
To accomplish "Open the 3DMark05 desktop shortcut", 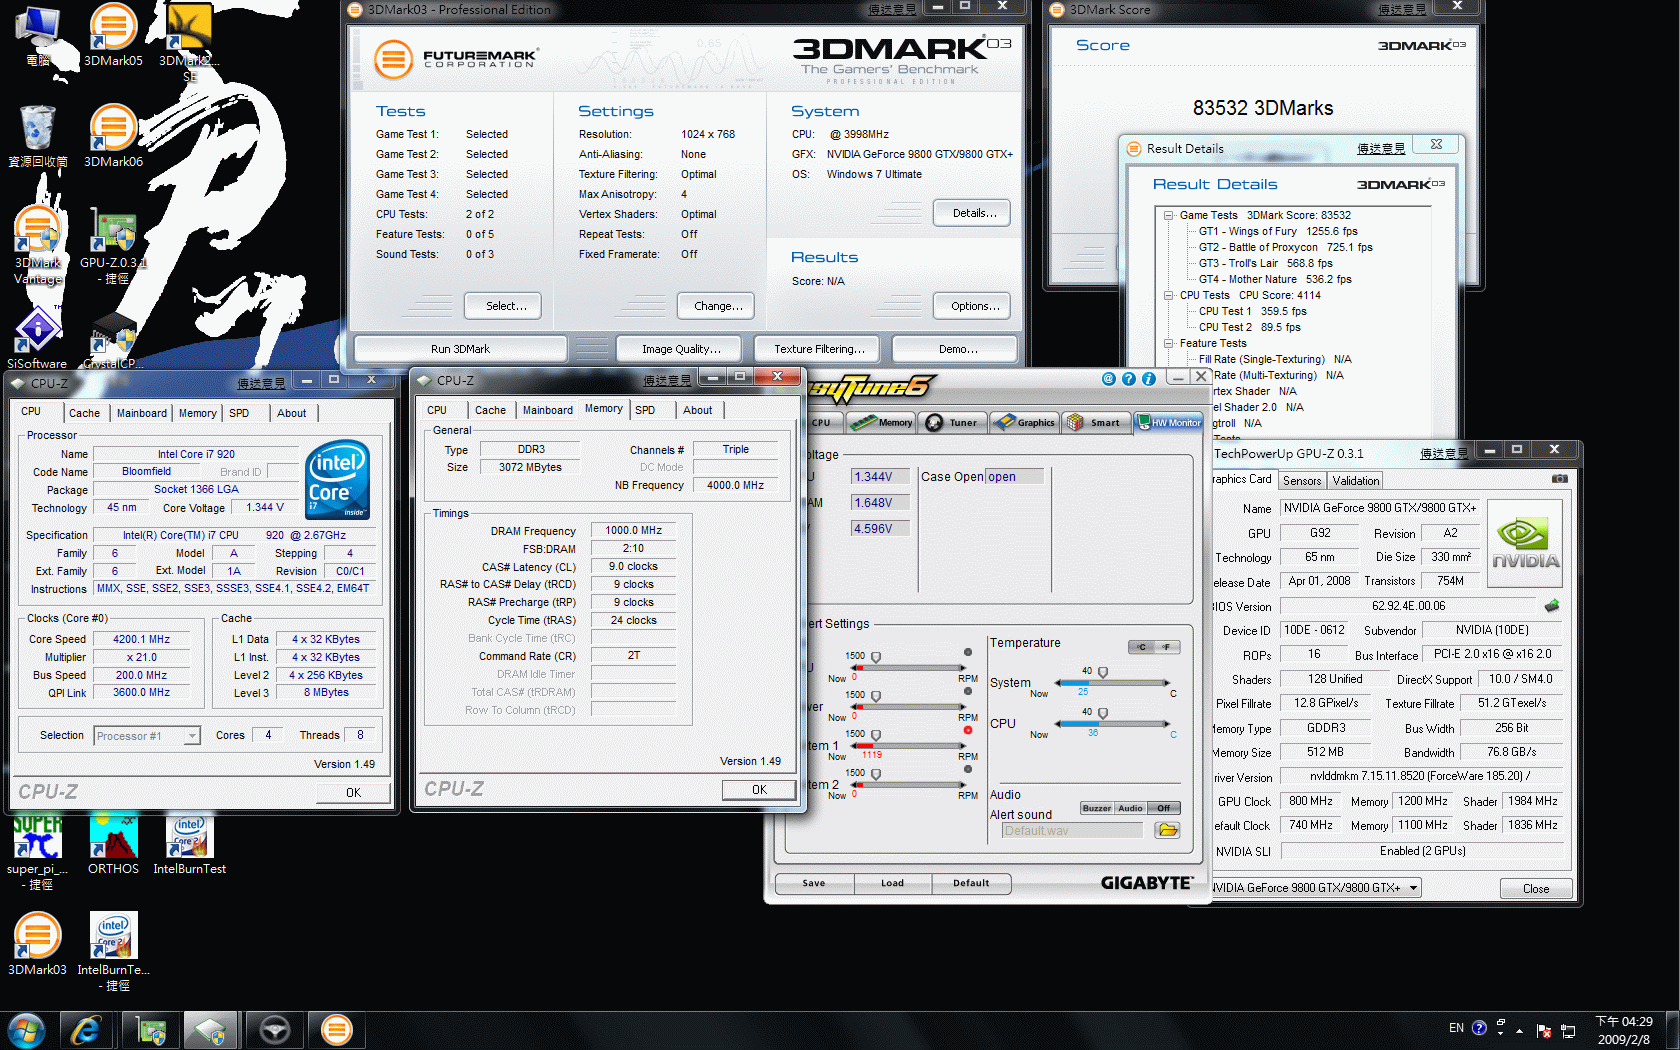I will click(113, 35).
